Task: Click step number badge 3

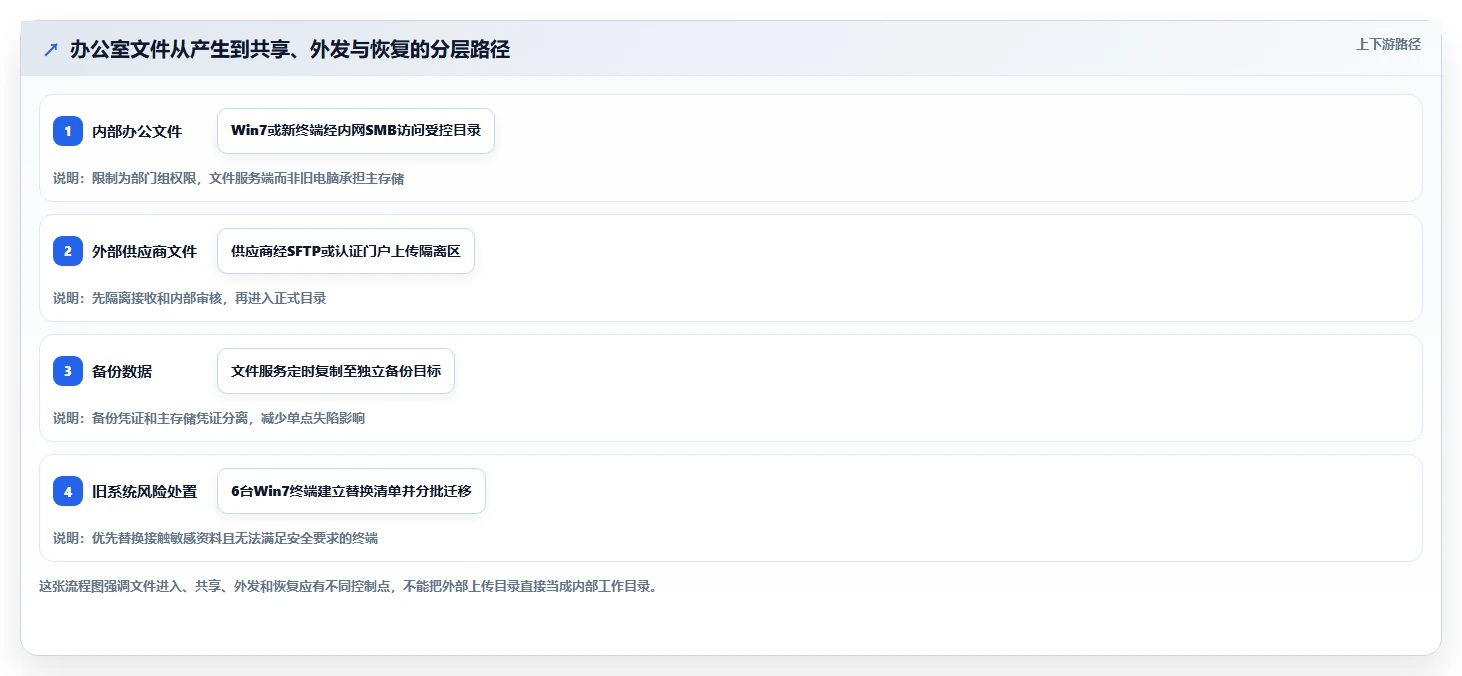Action: pyautogui.click(x=68, y=371)
